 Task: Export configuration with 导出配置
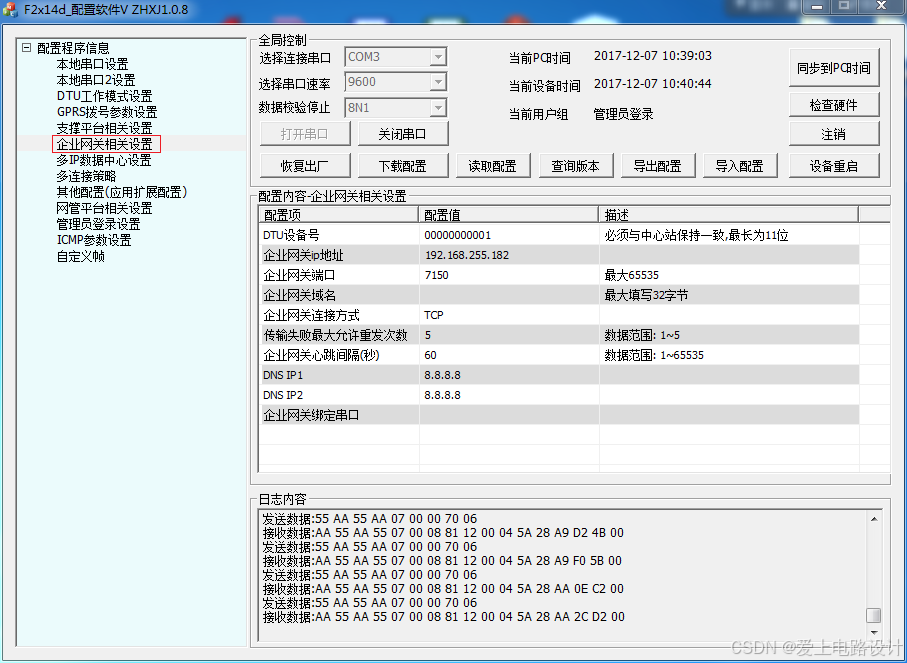(x=658, y=165)
